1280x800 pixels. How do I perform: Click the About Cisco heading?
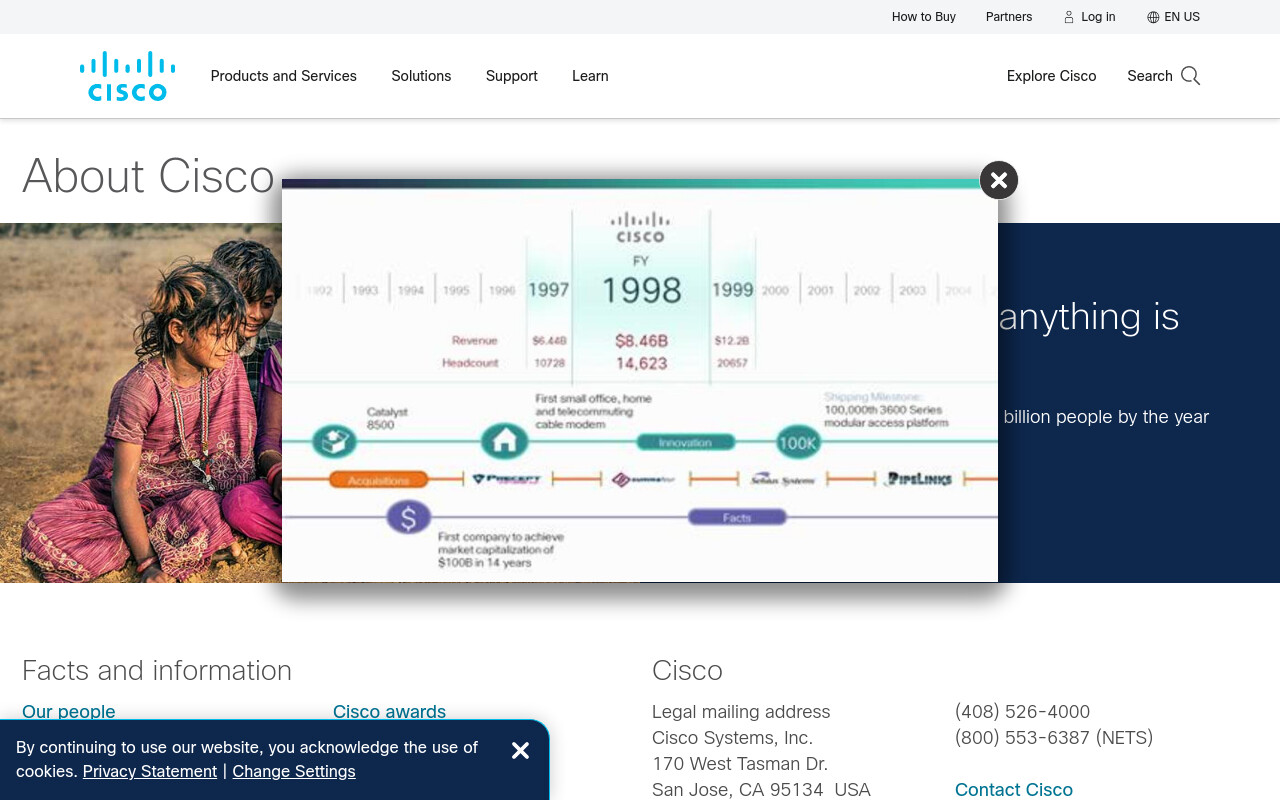[x=148, y=176]
